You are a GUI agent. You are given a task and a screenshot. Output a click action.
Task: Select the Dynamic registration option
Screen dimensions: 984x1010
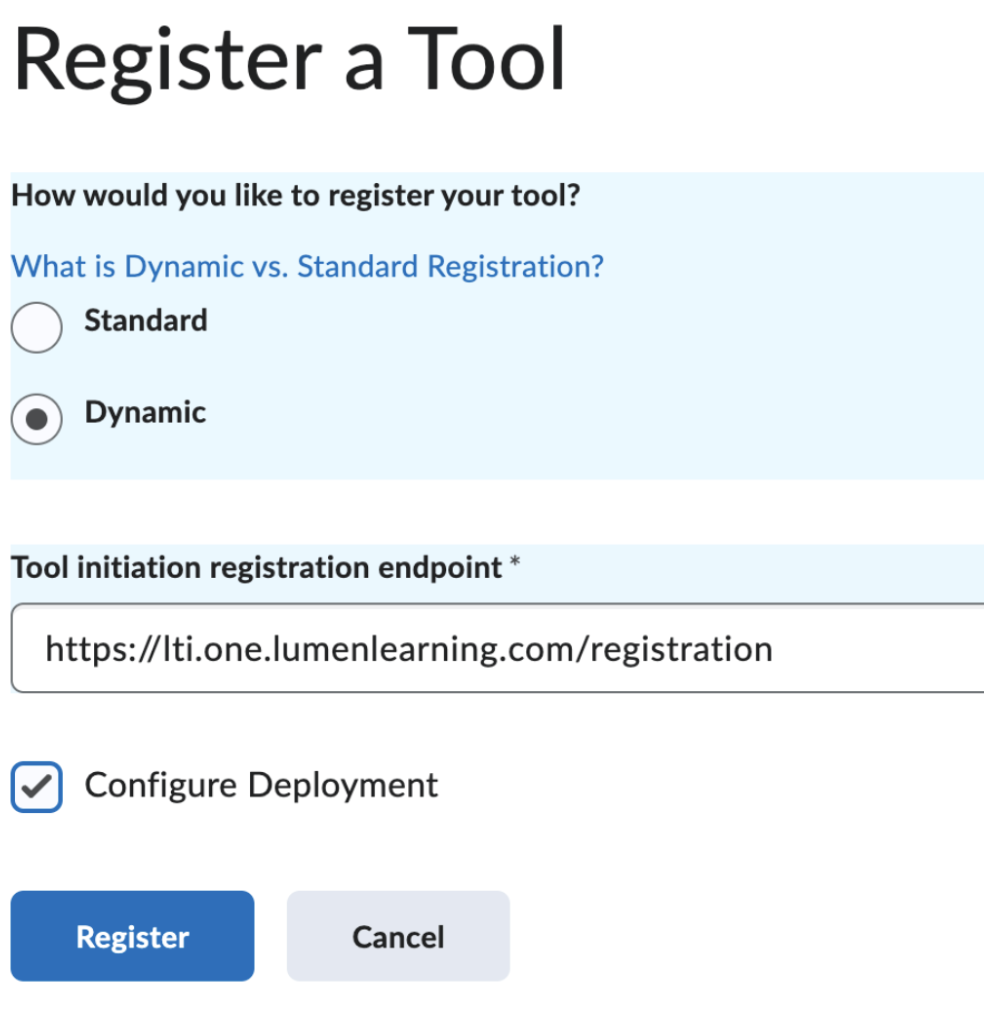[36, 419]
